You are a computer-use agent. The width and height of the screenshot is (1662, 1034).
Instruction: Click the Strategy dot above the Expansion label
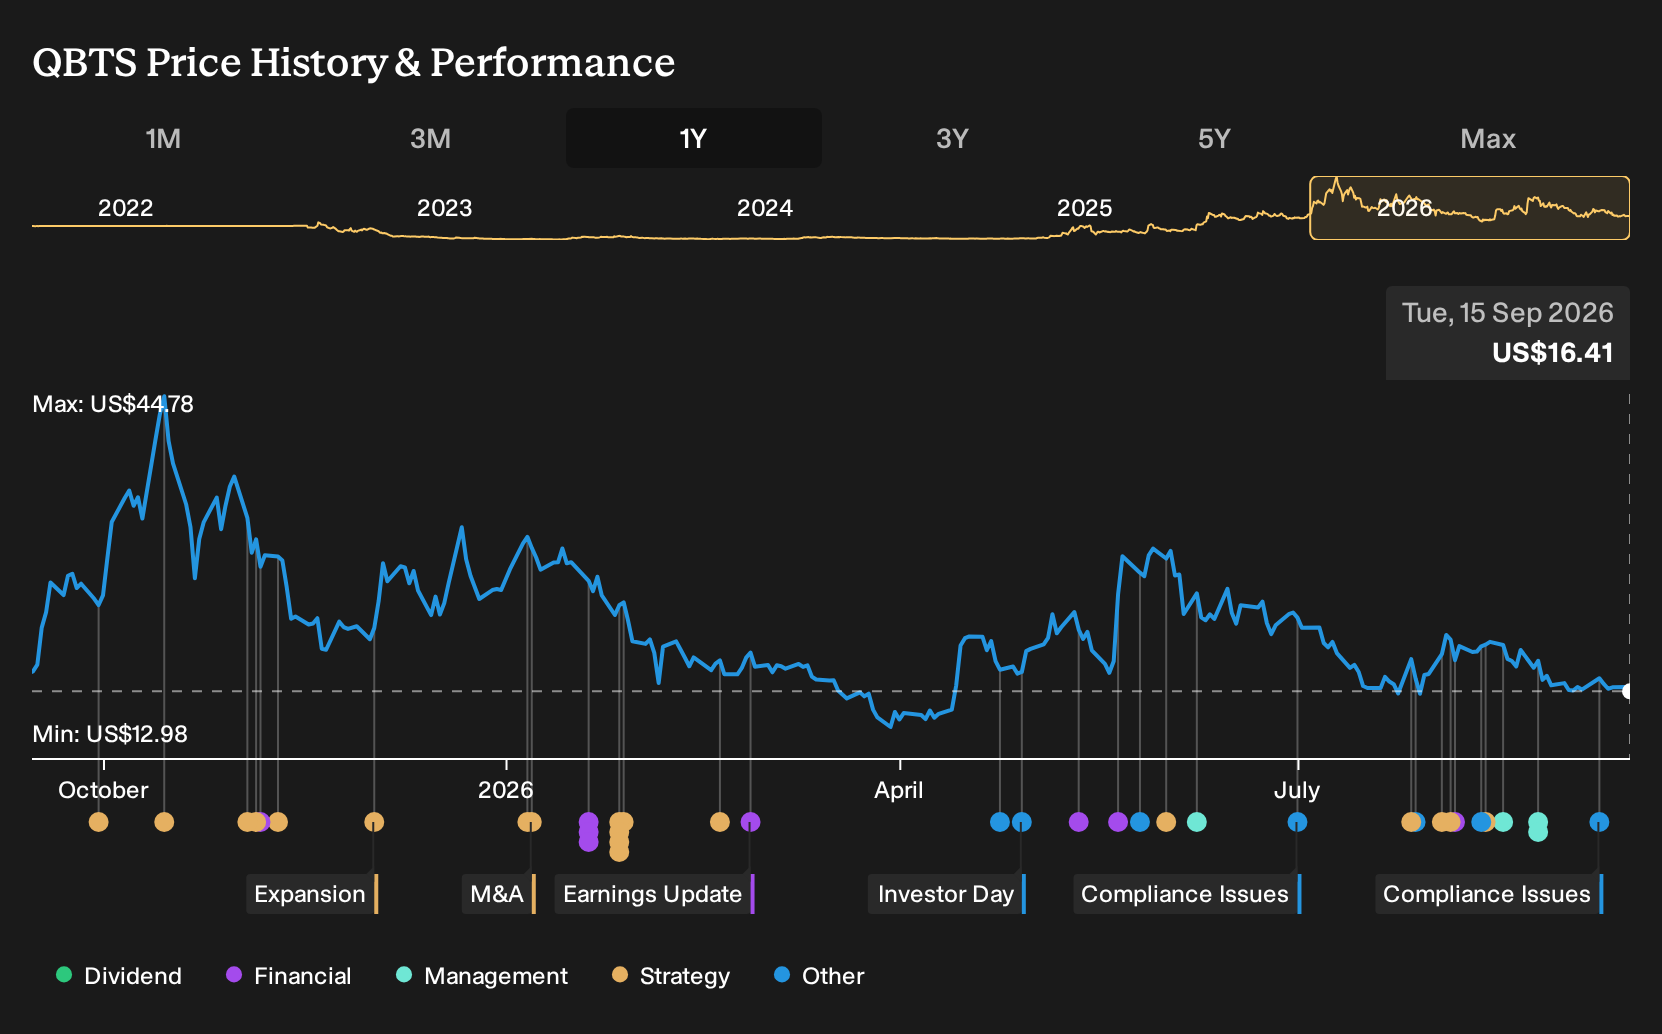tap(374, 822)
